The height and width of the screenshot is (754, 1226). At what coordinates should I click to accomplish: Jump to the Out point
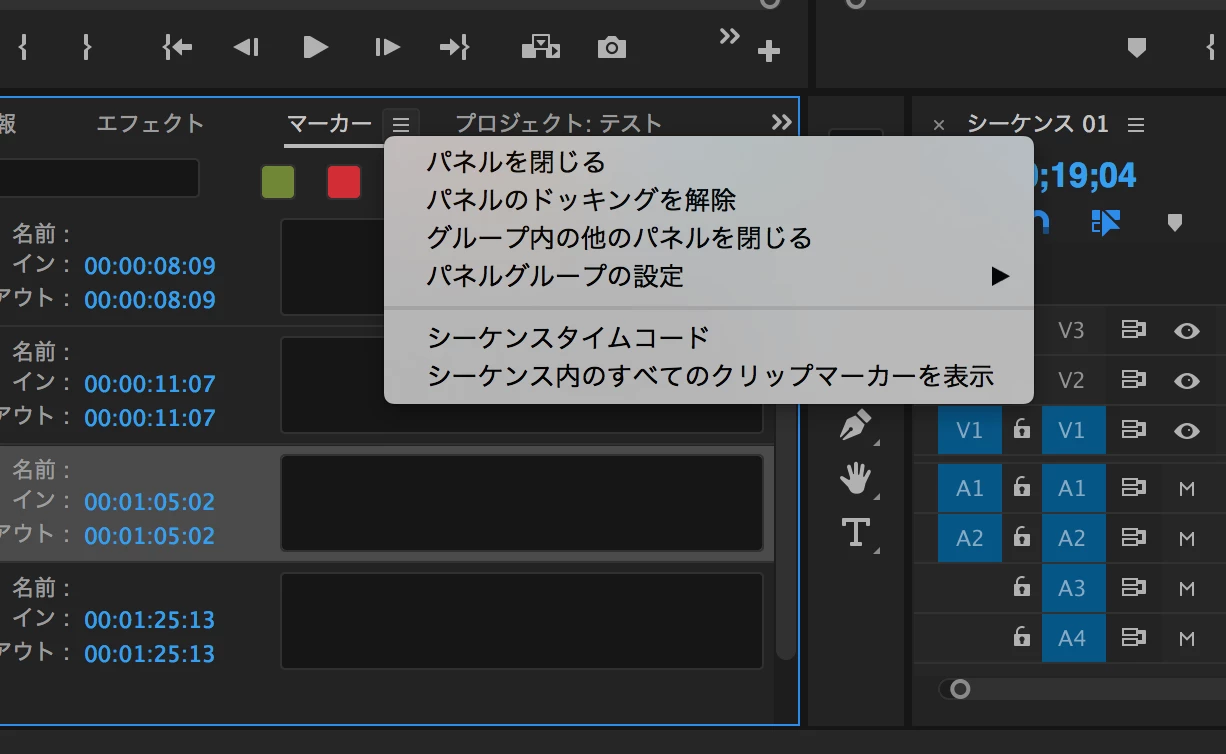point(455,47)
